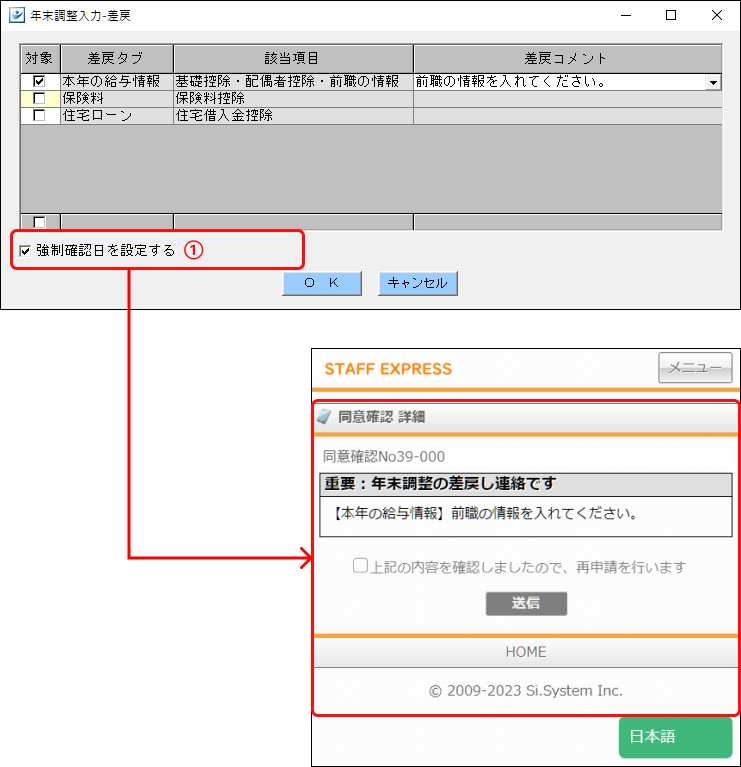741x767 pixels.
Task: Click the 対象 column header
Action: pyautogui.click(x=40, y=59)
